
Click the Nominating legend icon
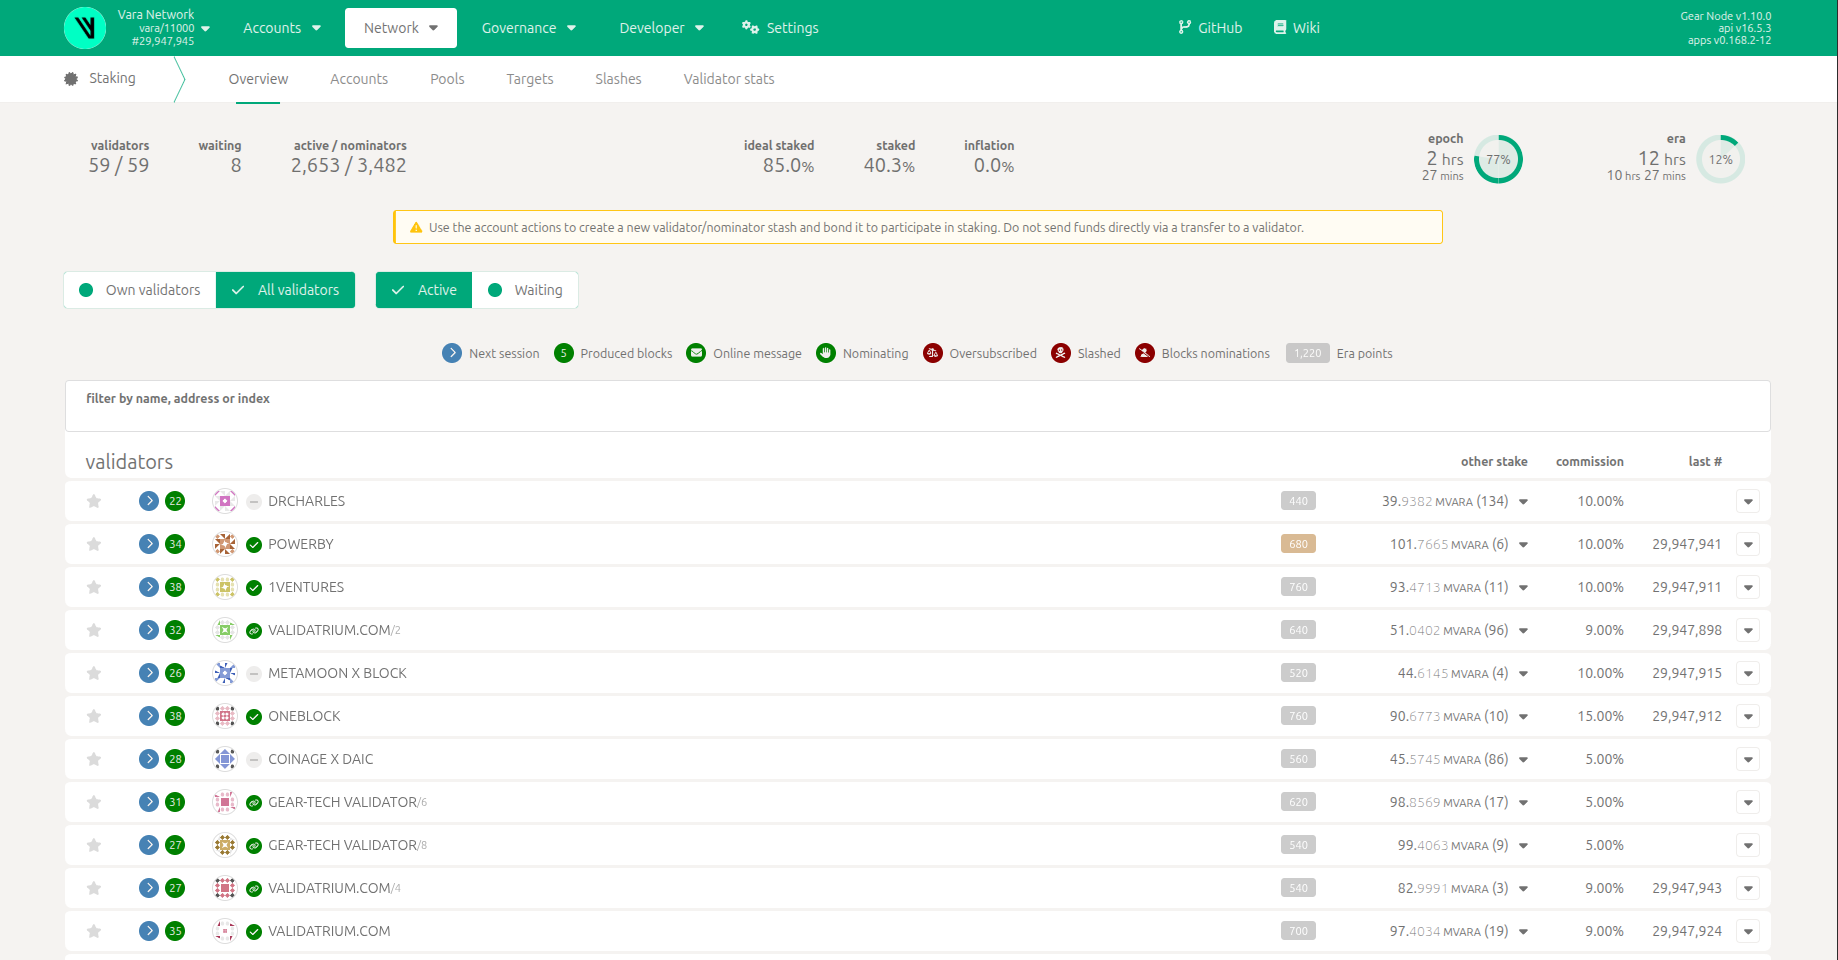pyautogui.click(x=826, y=353)
